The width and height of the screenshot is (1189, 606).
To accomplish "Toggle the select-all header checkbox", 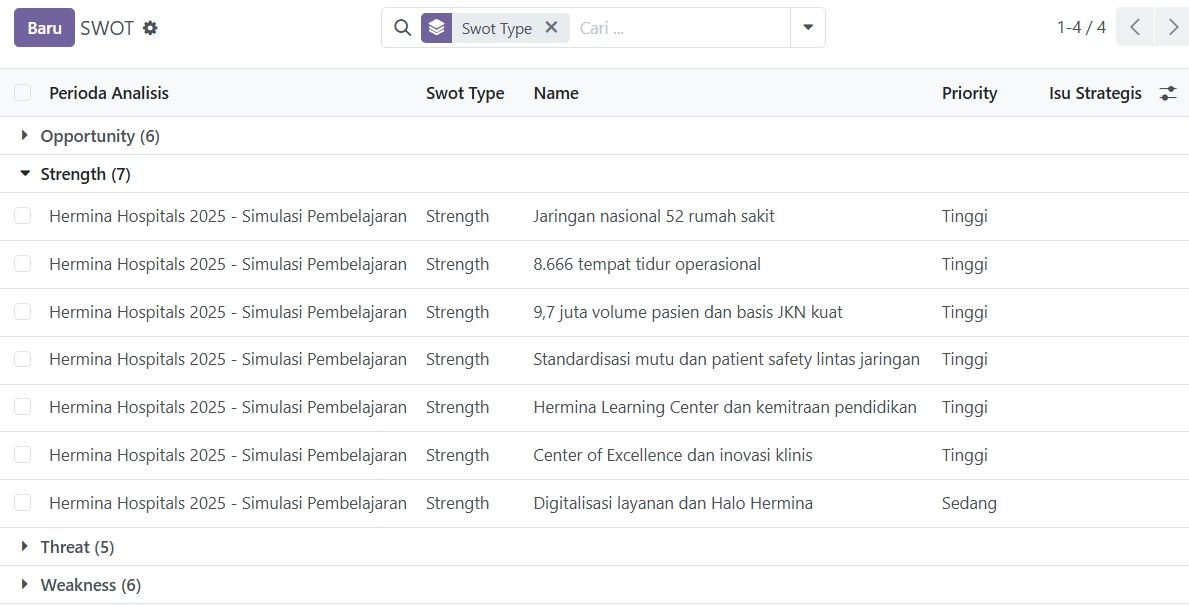I will (x=23, y=93).
